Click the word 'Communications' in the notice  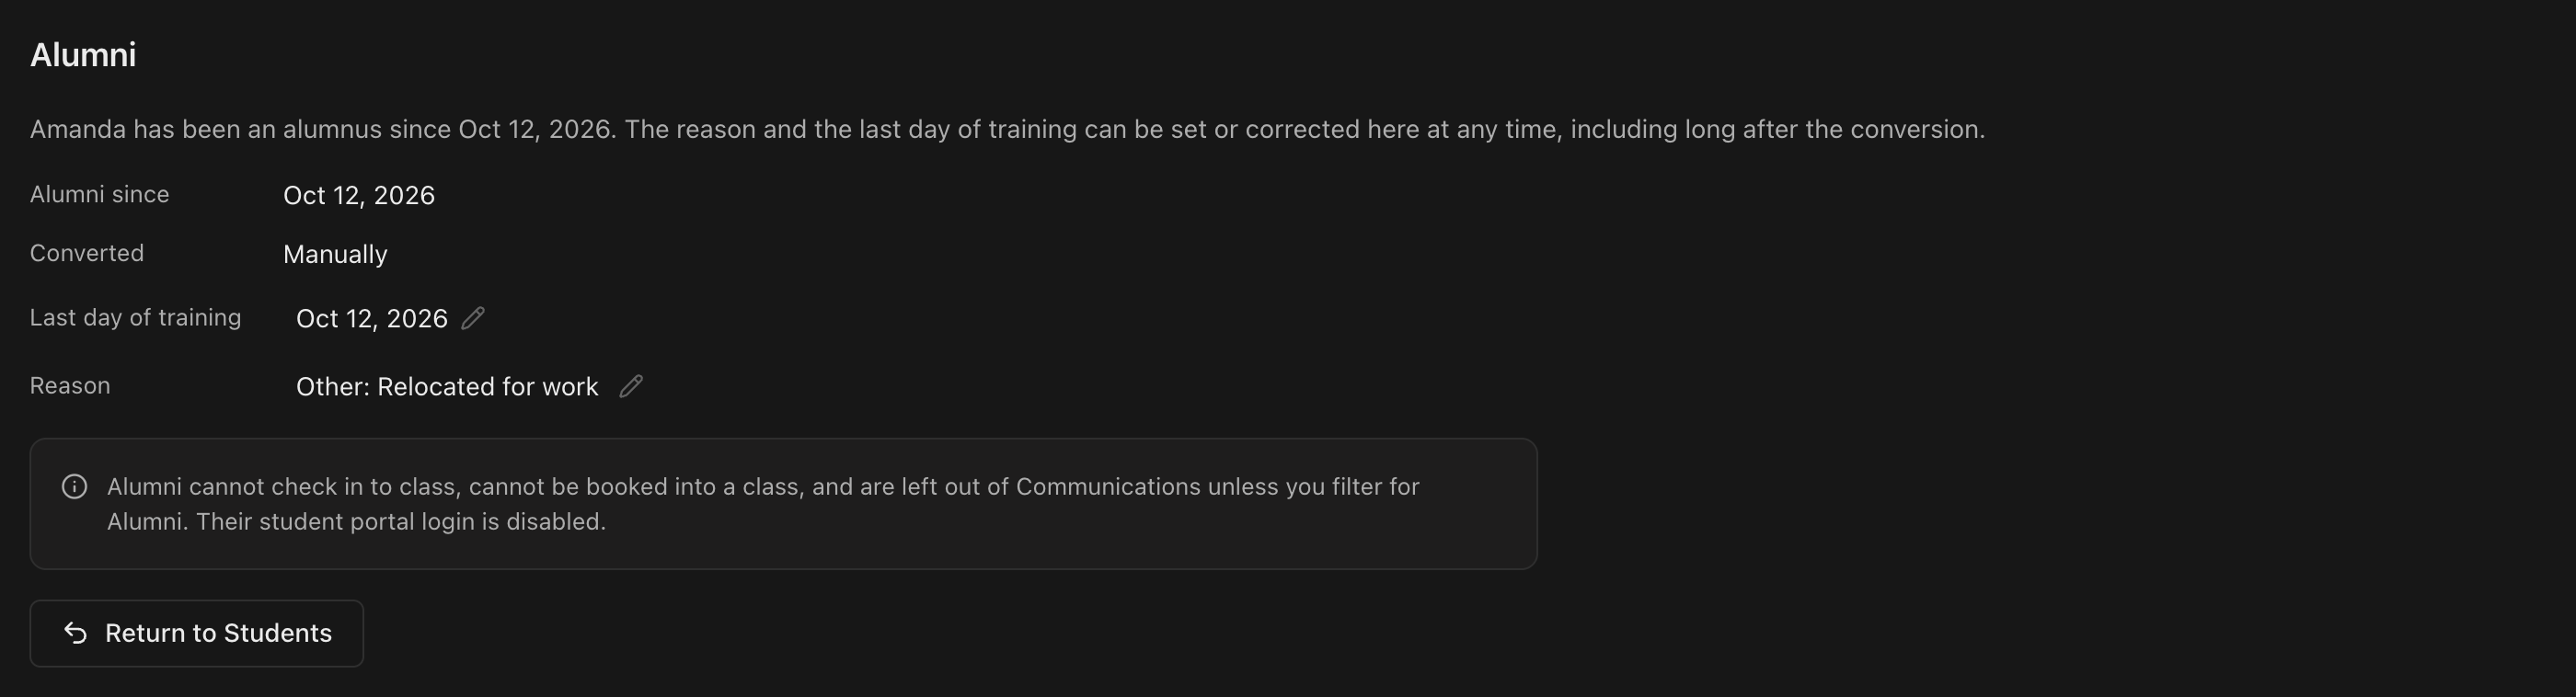click(x=1108, y=487)
